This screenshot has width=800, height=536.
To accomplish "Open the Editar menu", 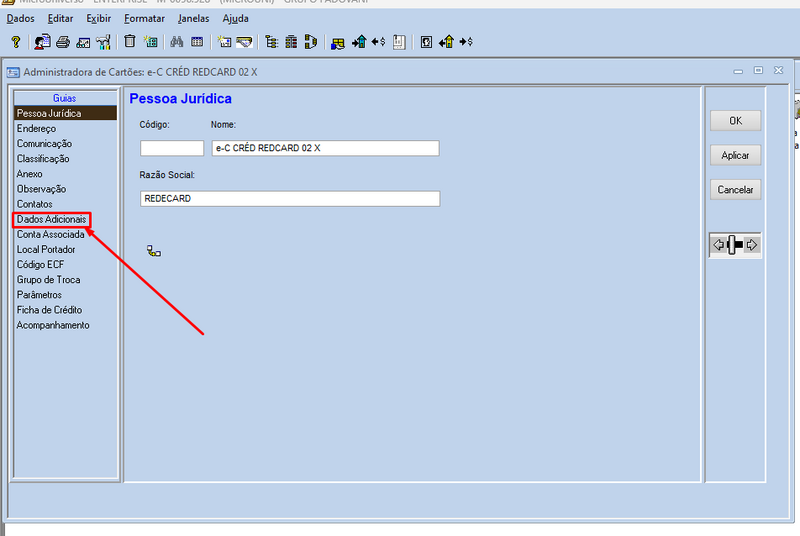I will coord(60,19).
